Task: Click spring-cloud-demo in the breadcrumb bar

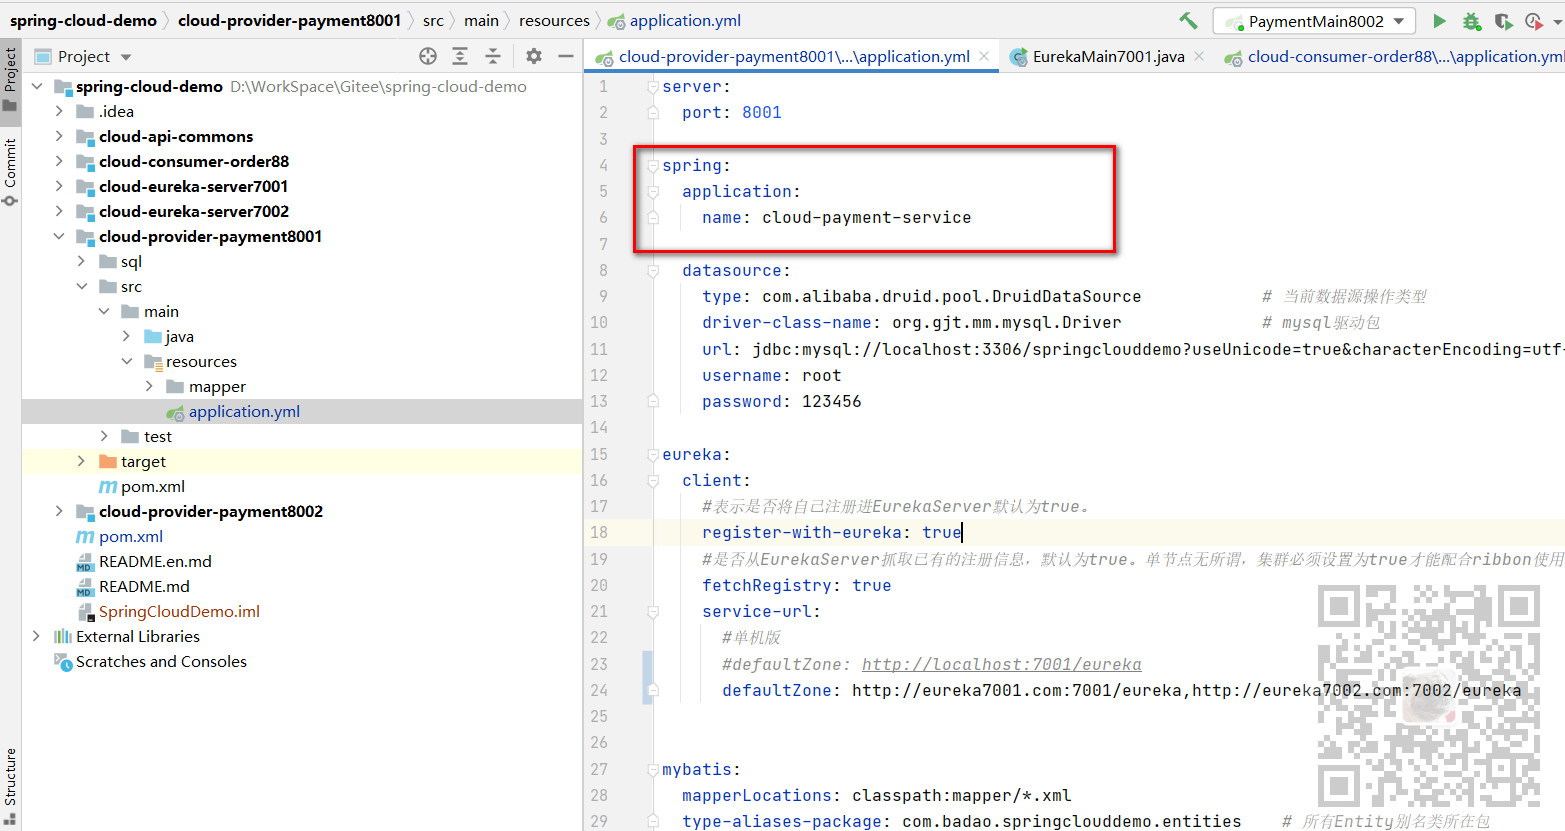Action: [x=83, y=20]
